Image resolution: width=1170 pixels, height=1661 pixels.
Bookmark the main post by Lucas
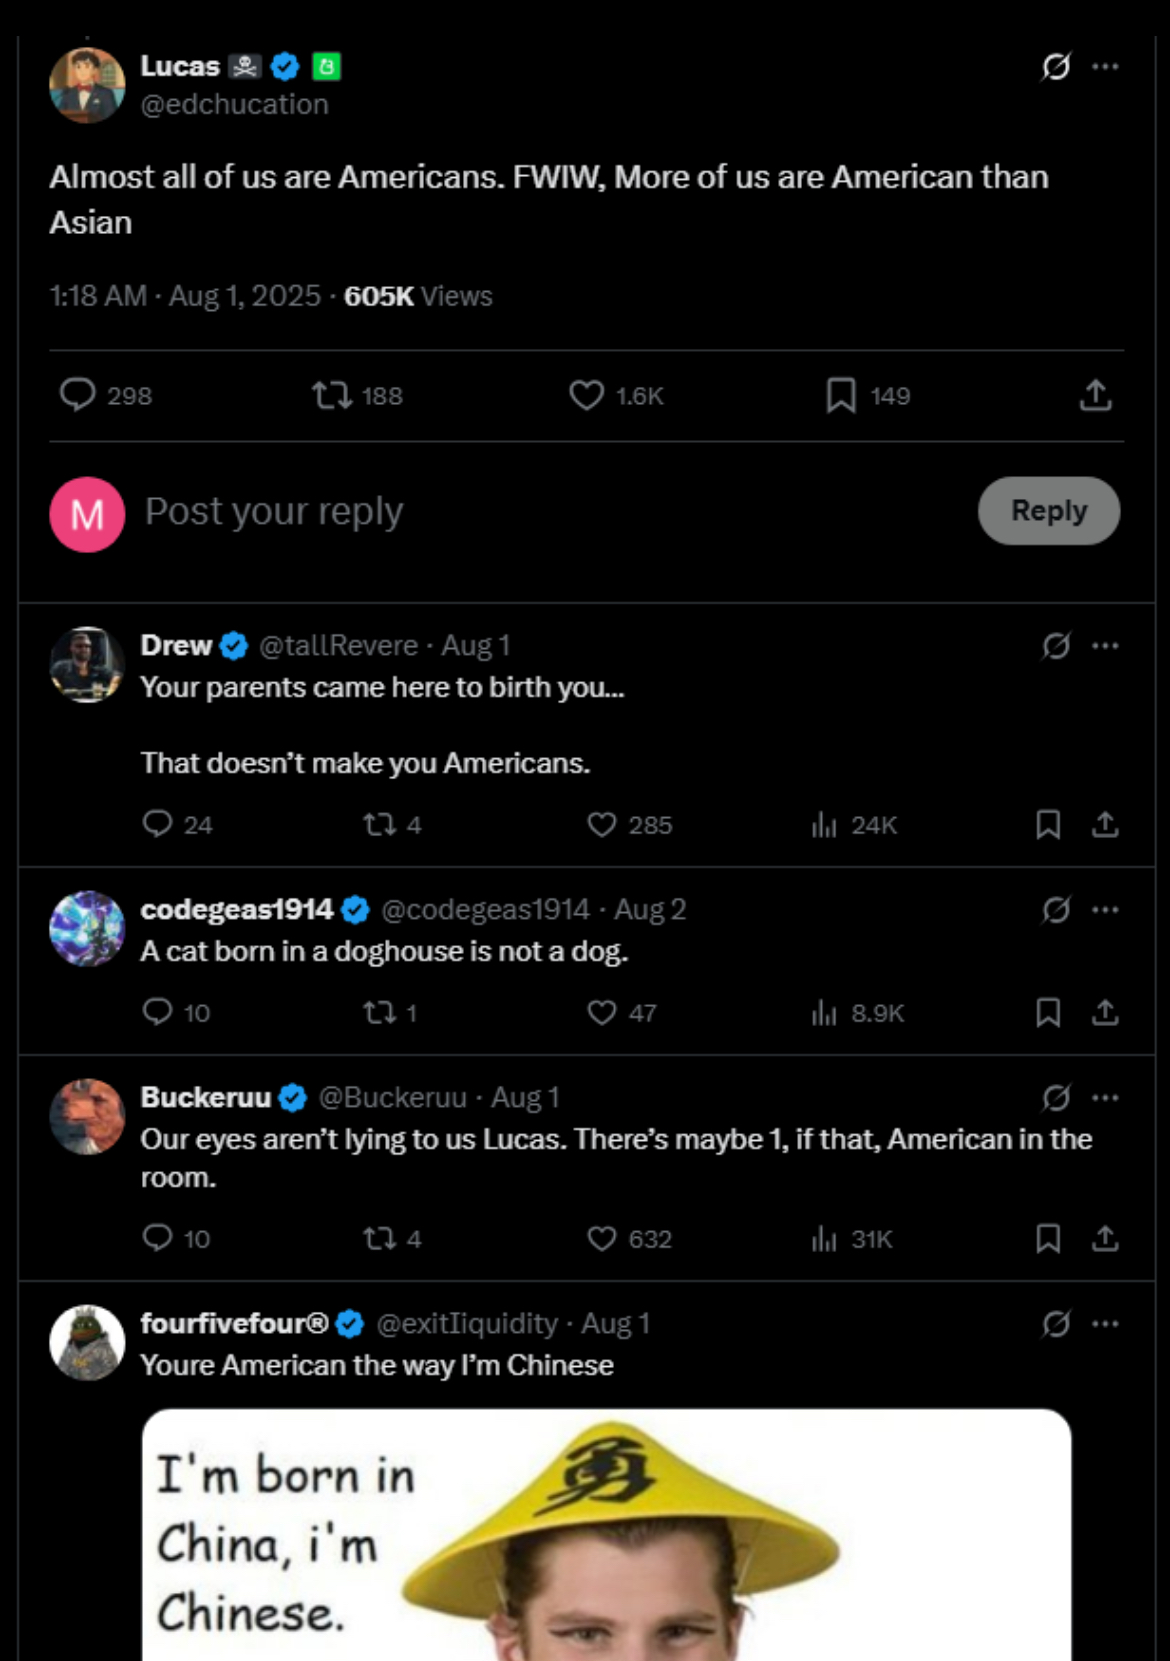(841, 396)
